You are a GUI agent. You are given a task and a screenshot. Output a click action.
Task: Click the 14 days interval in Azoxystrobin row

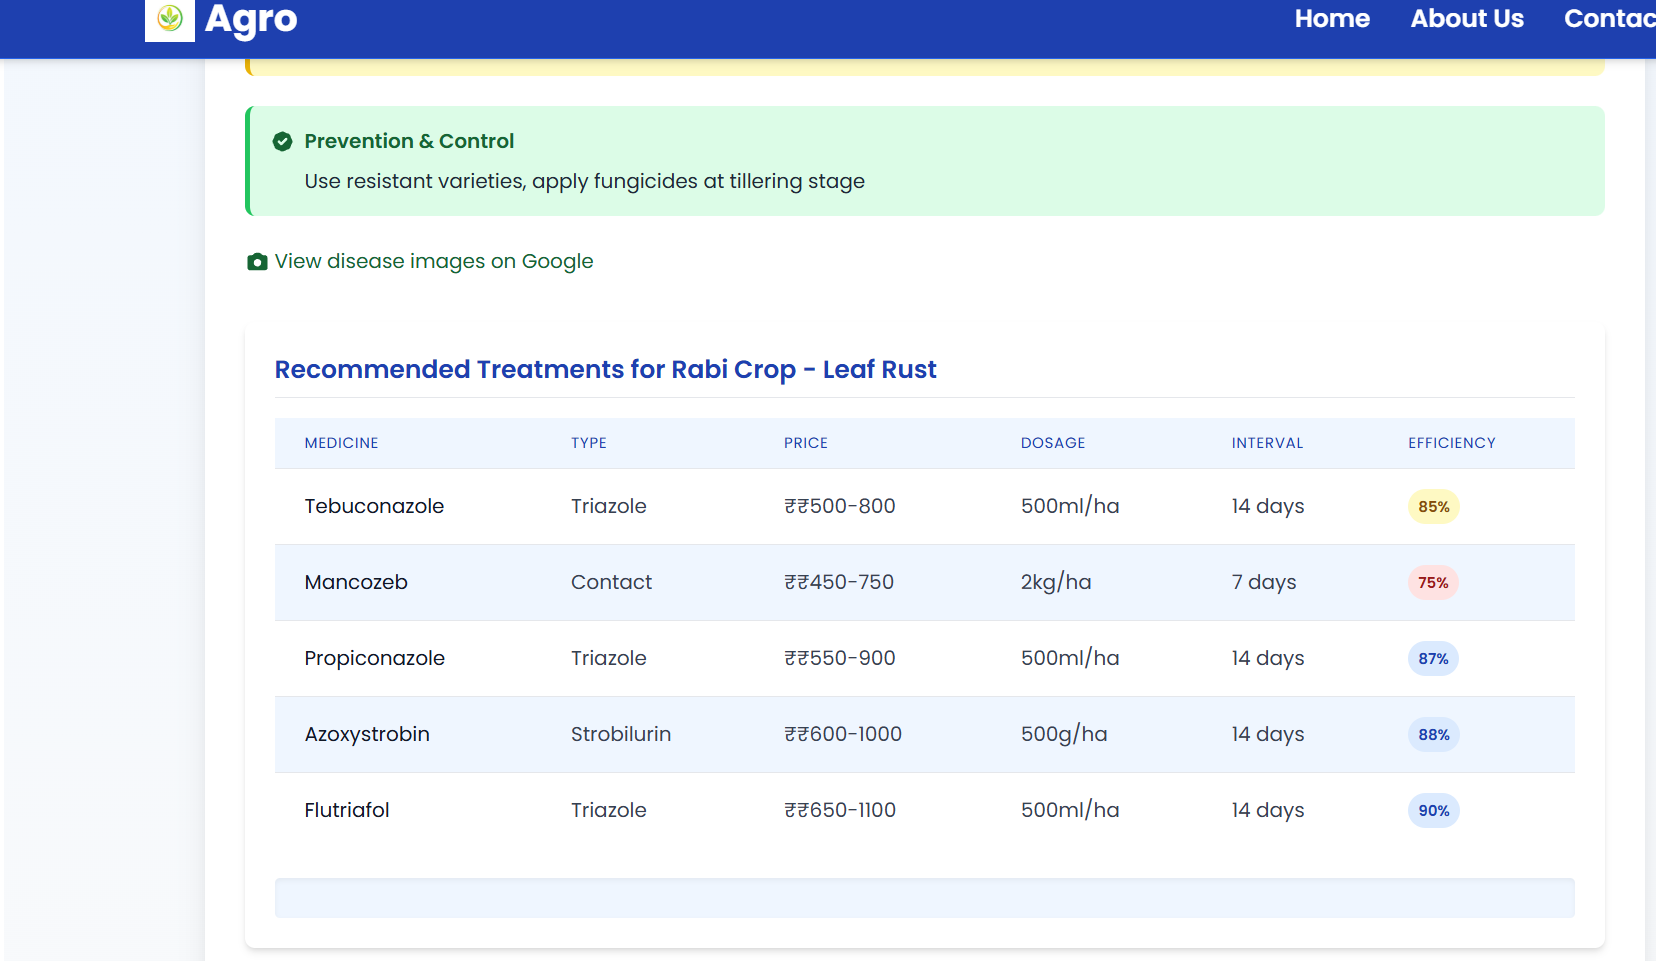(x=1268, y=735)
